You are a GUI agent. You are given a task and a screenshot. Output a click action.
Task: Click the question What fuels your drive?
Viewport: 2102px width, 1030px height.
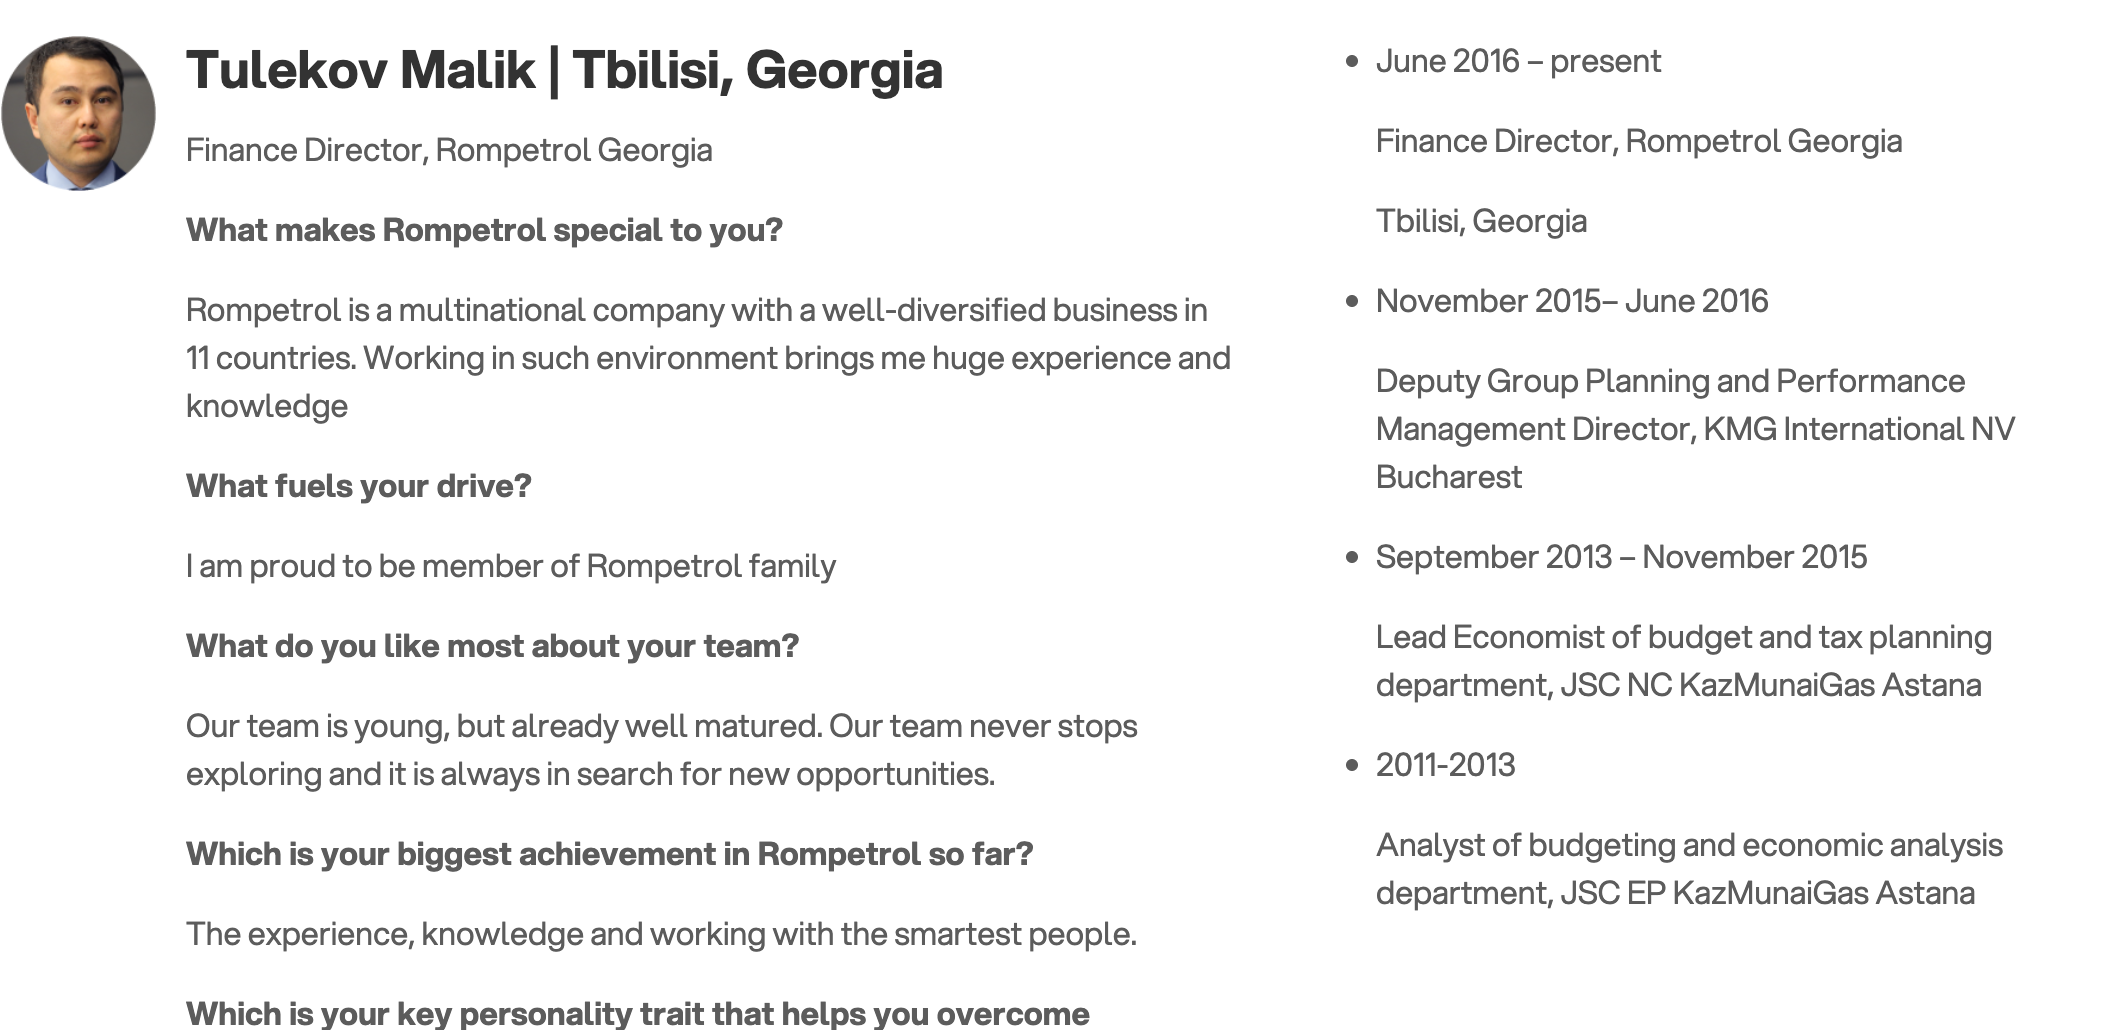(x=358, y=486)
